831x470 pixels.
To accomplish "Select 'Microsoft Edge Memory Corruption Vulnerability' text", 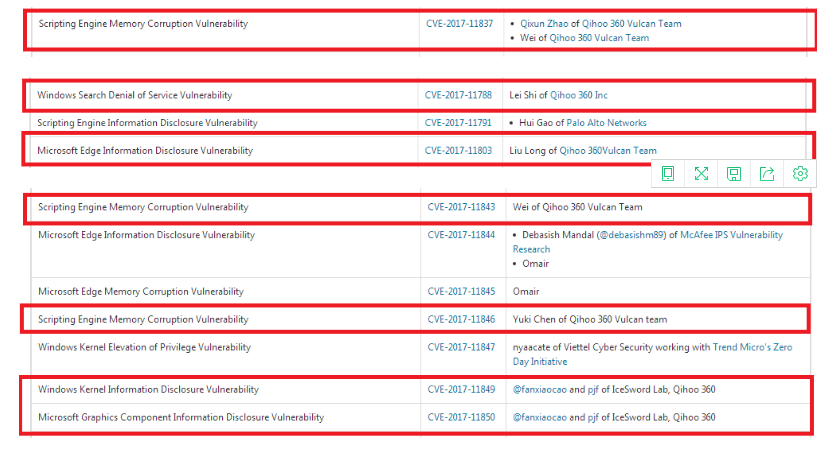I will coord(141,291).
